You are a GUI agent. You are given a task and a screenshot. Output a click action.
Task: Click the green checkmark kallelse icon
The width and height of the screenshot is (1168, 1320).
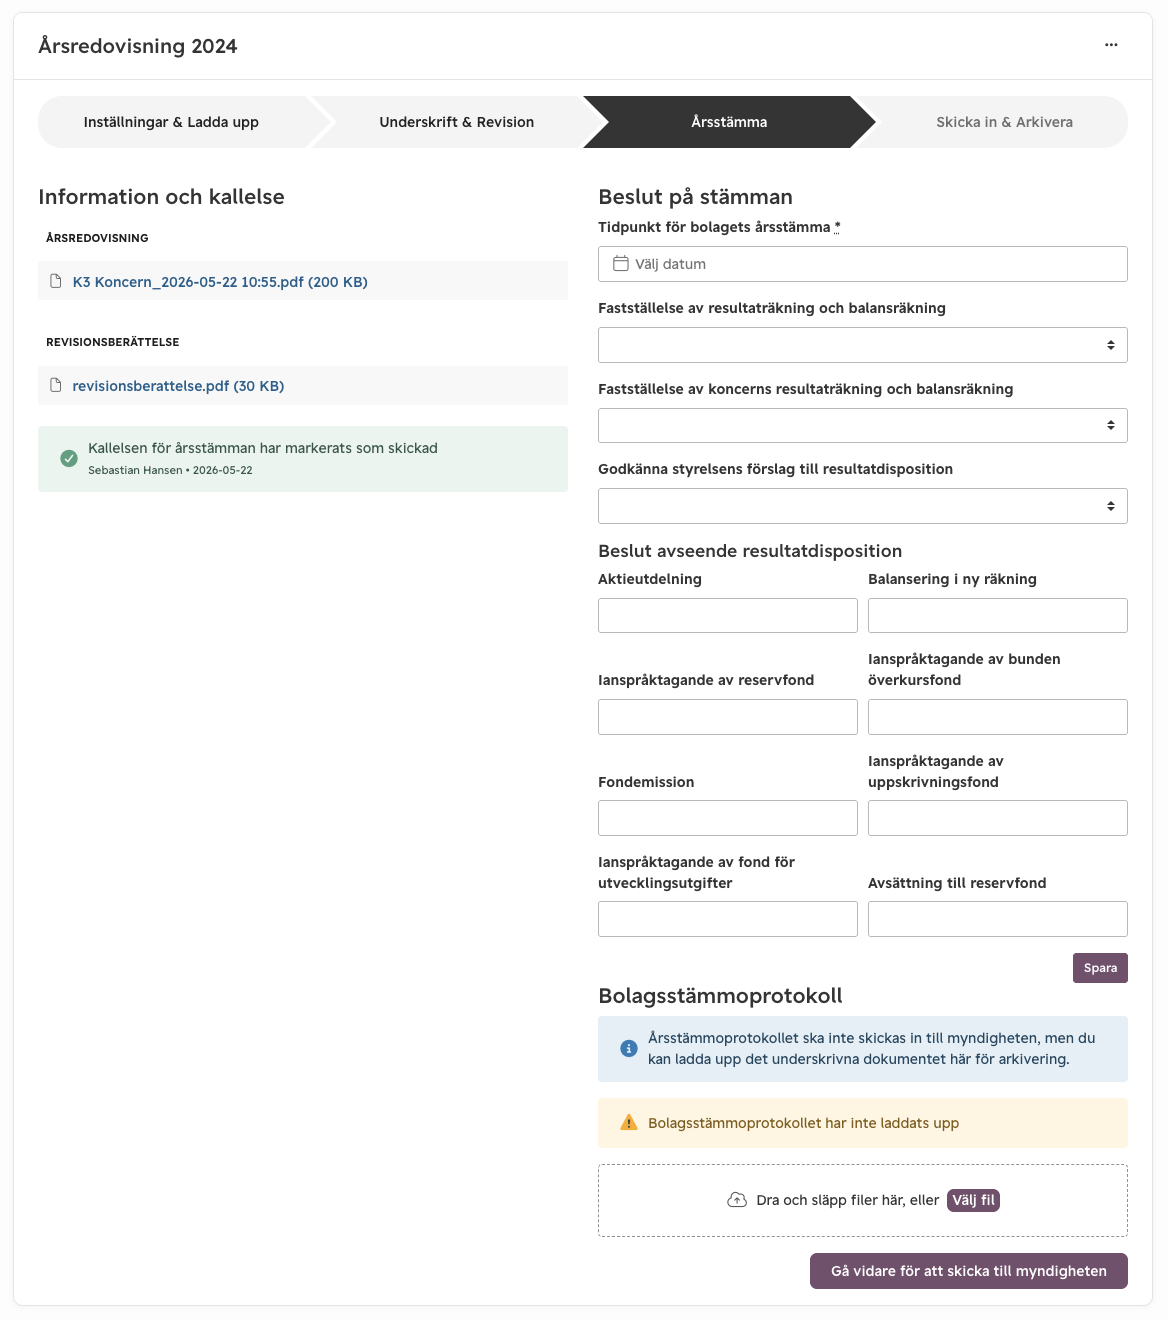(69, 458)
